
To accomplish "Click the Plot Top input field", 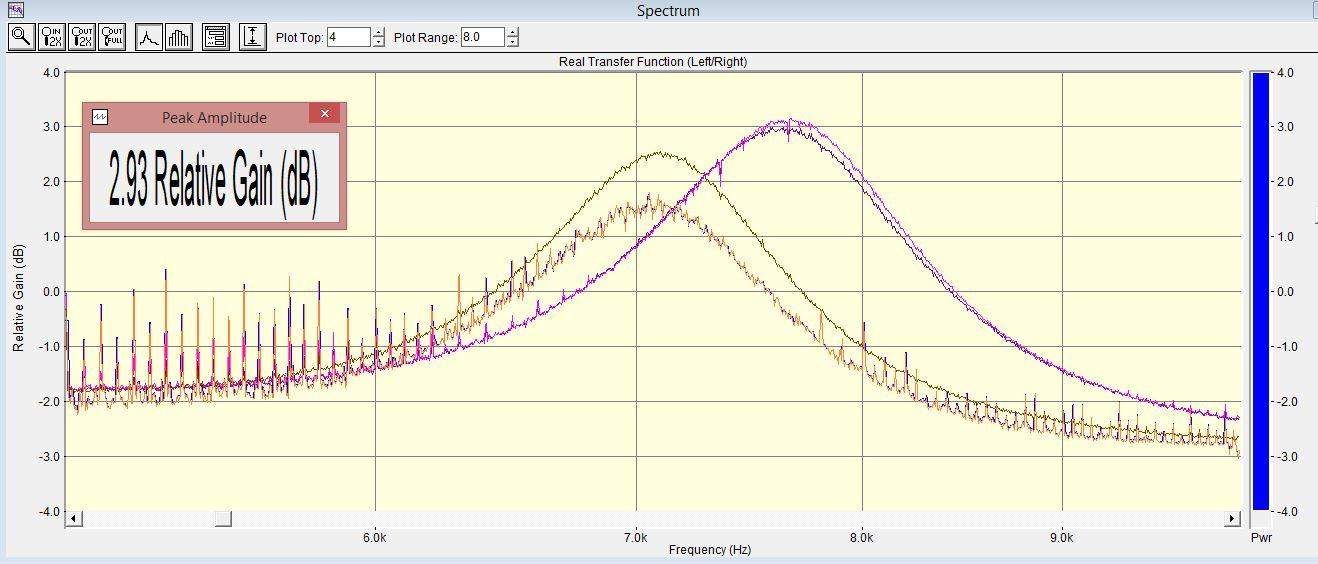I will pyautogui.click(x=348, y=37).
